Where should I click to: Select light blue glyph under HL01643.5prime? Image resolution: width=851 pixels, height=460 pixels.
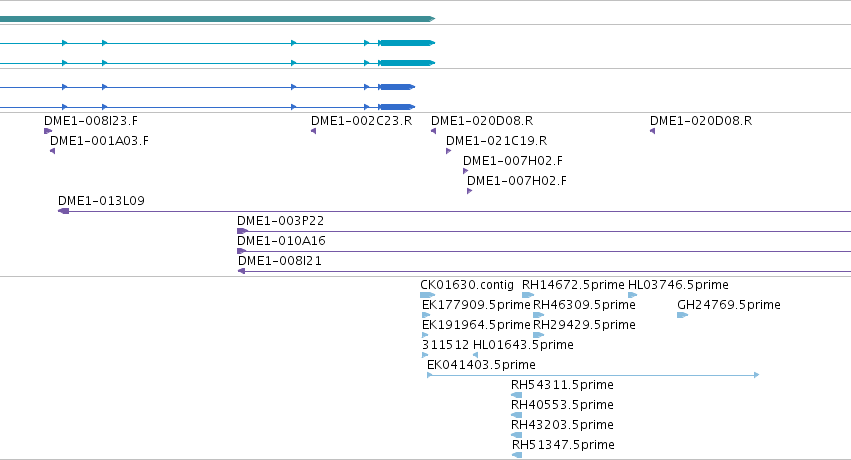point(475,355)
